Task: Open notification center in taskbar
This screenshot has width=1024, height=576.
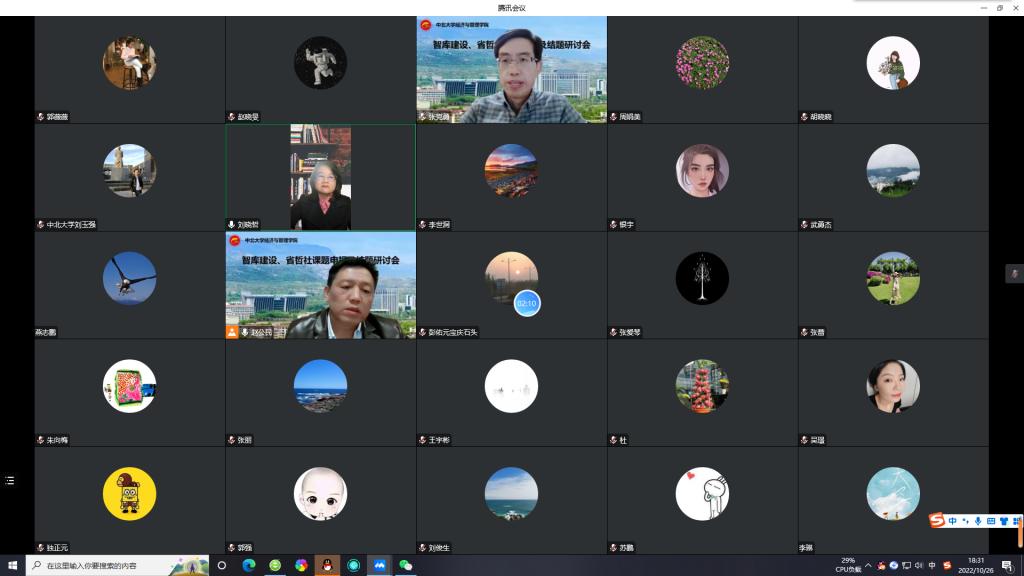Action: pyautogui.click(x=1008, y=566)
